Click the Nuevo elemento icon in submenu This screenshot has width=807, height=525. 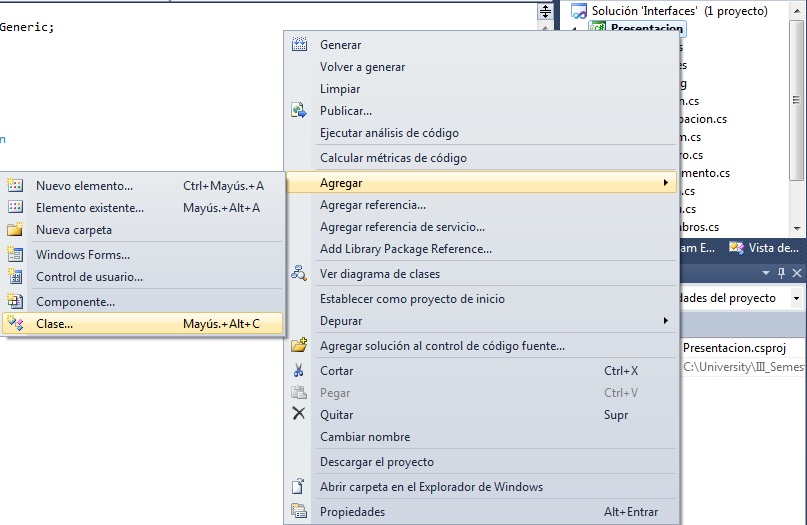click(x=15, y=185)
